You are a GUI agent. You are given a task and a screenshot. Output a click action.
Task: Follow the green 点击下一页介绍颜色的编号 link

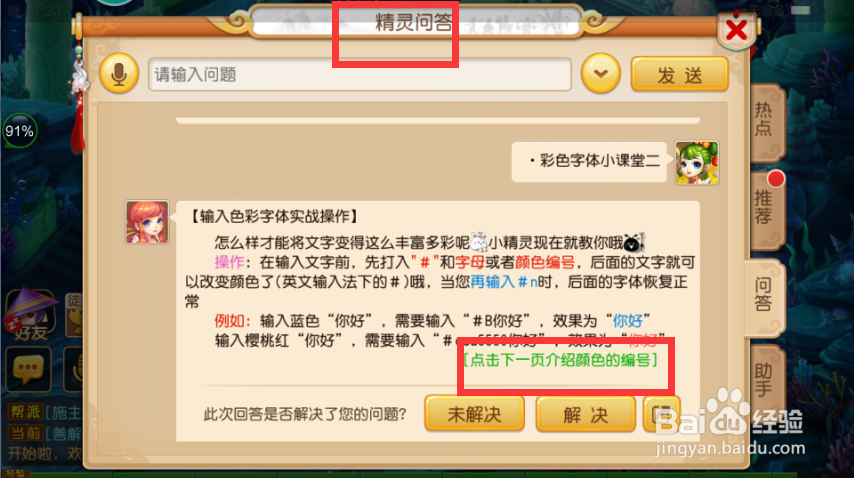point(560,360)
